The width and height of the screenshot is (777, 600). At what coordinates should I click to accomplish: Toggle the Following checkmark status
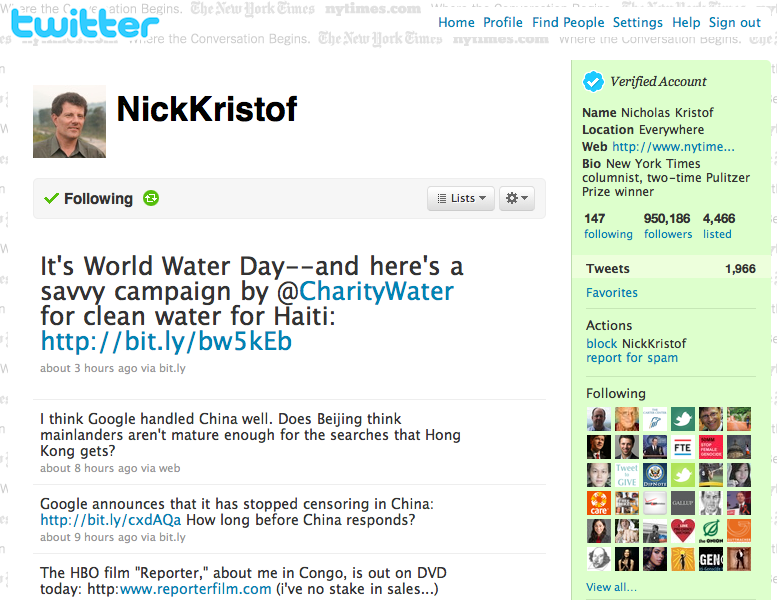click(x=89, y=199)
